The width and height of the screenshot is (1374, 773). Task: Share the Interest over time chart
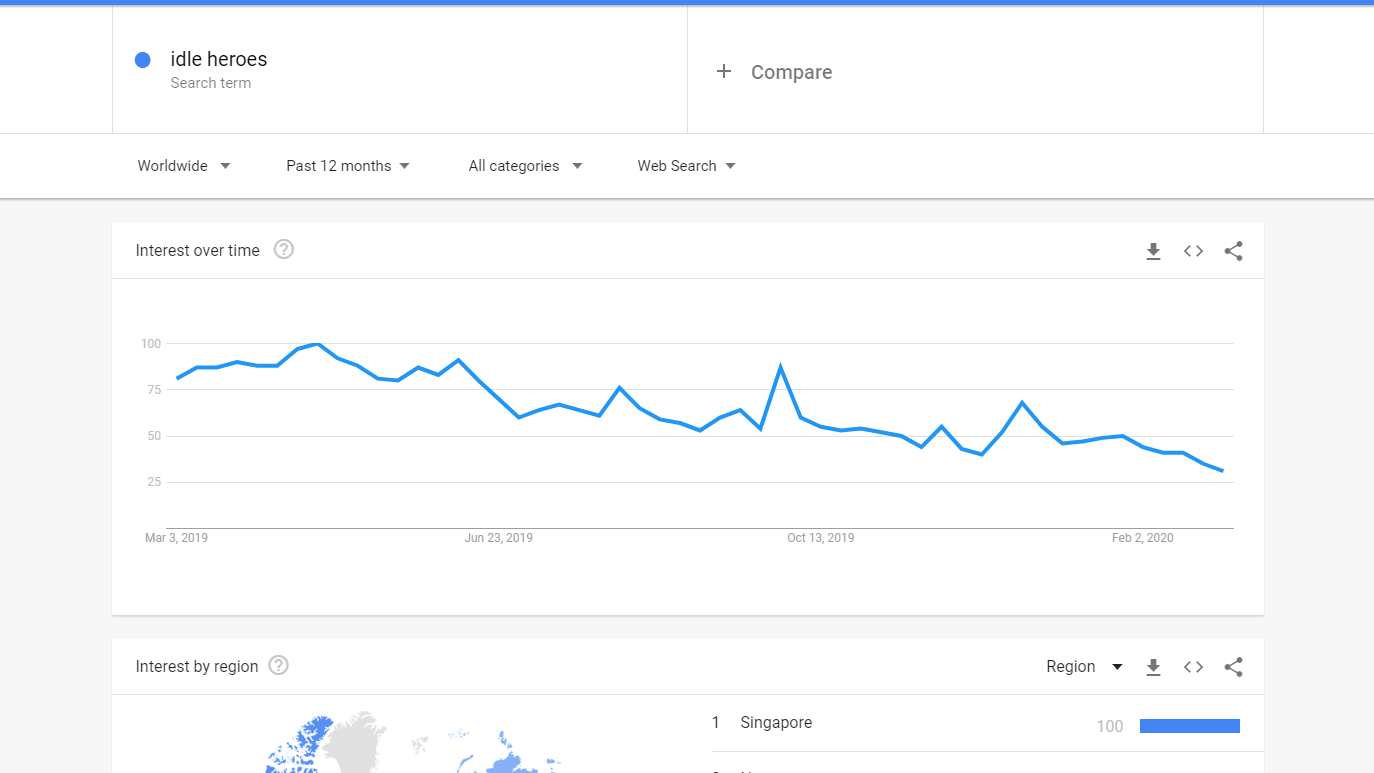[1233, 251]
